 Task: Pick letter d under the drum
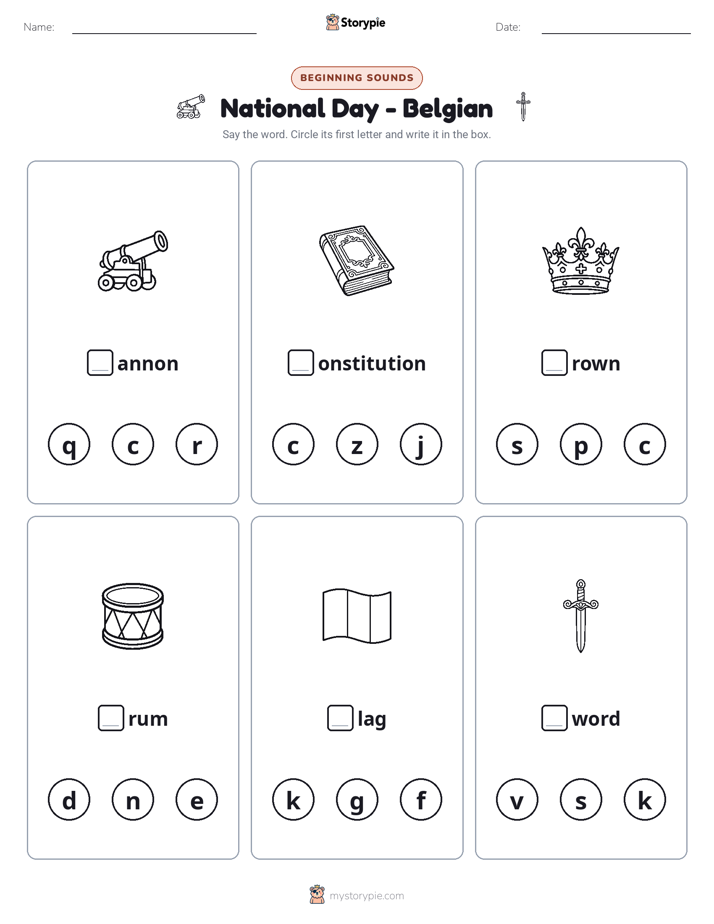[x=69, y=800]
